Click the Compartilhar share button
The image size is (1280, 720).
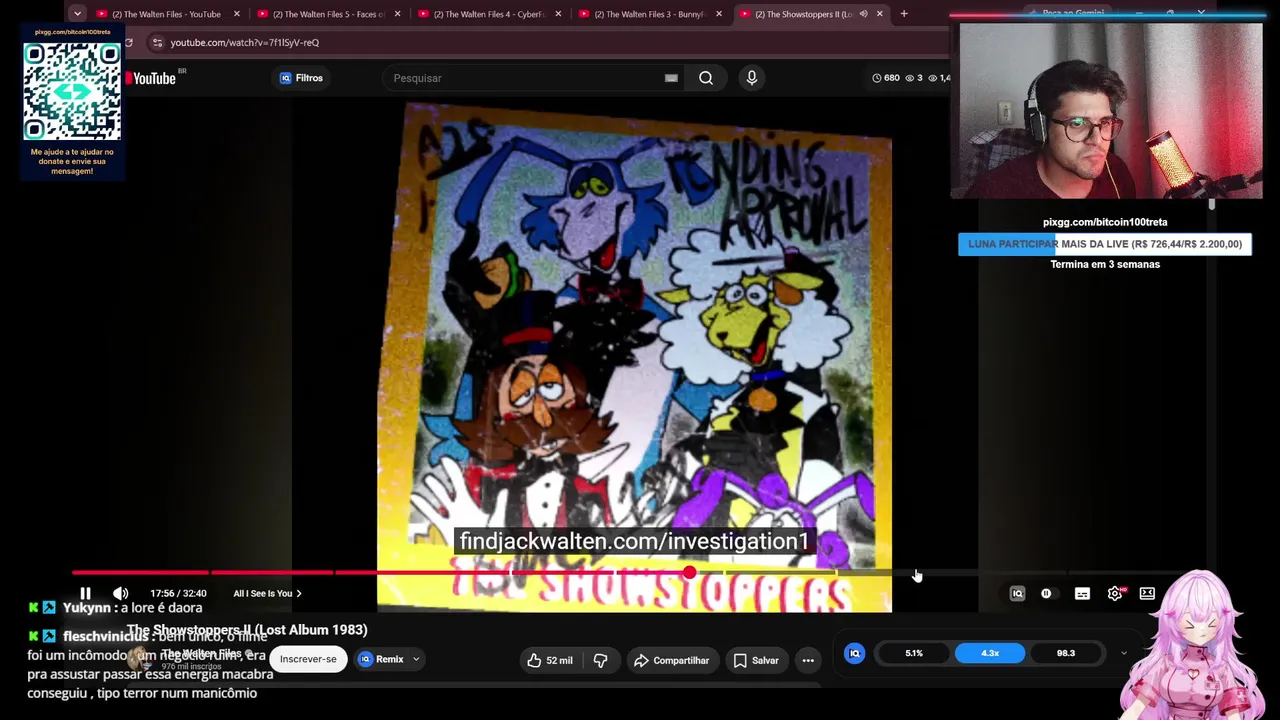tap(671, 660)
